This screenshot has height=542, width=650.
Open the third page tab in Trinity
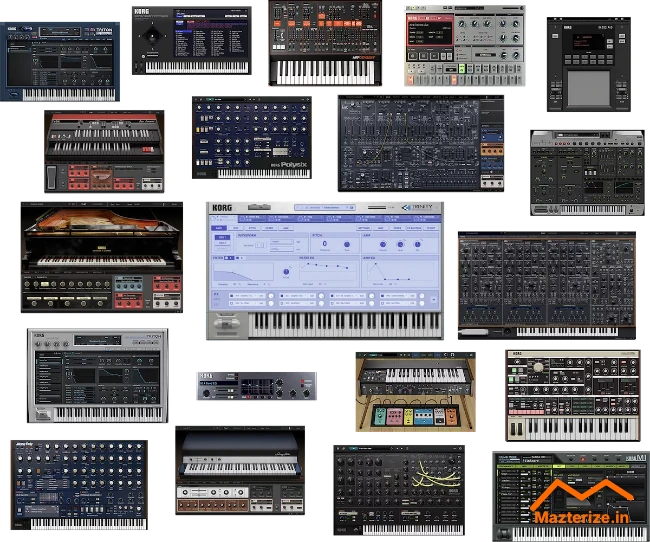coord(252,228)
